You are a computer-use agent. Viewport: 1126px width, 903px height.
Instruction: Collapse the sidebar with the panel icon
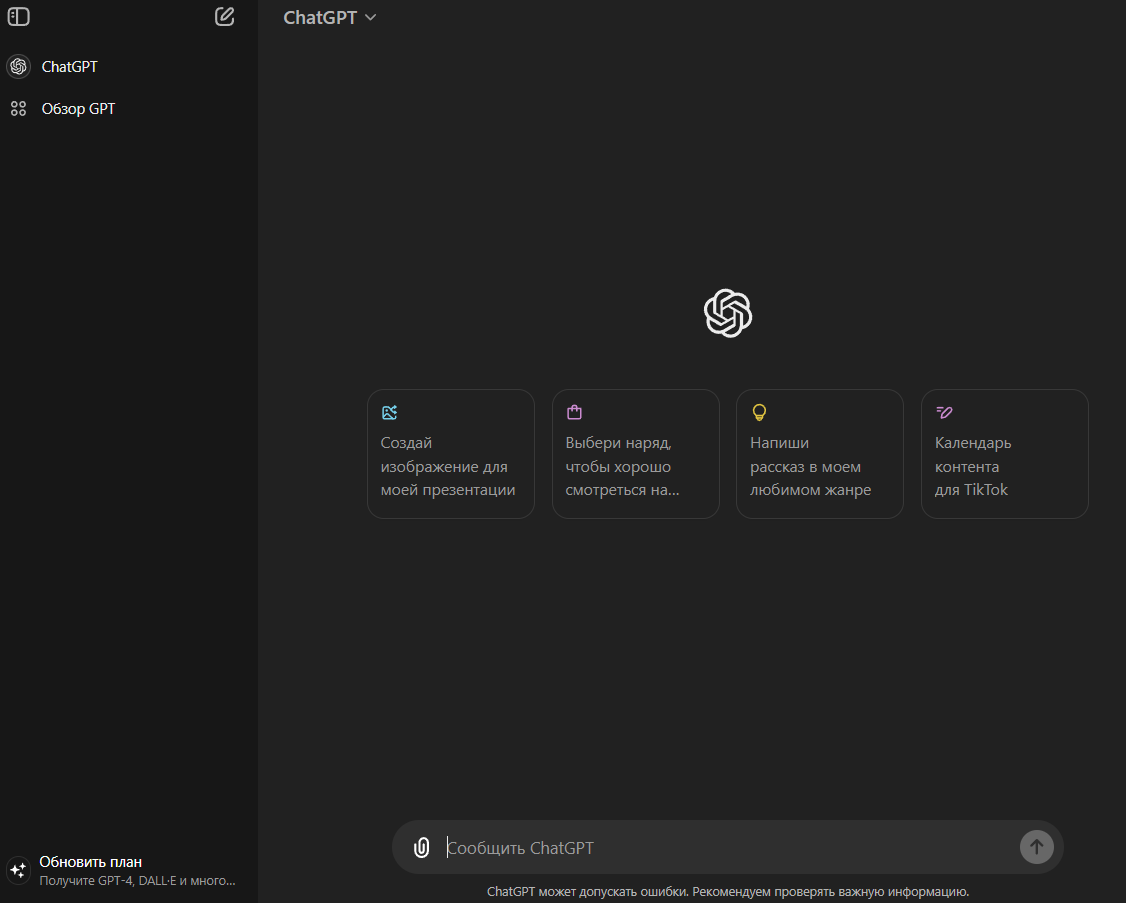point(19,17)
